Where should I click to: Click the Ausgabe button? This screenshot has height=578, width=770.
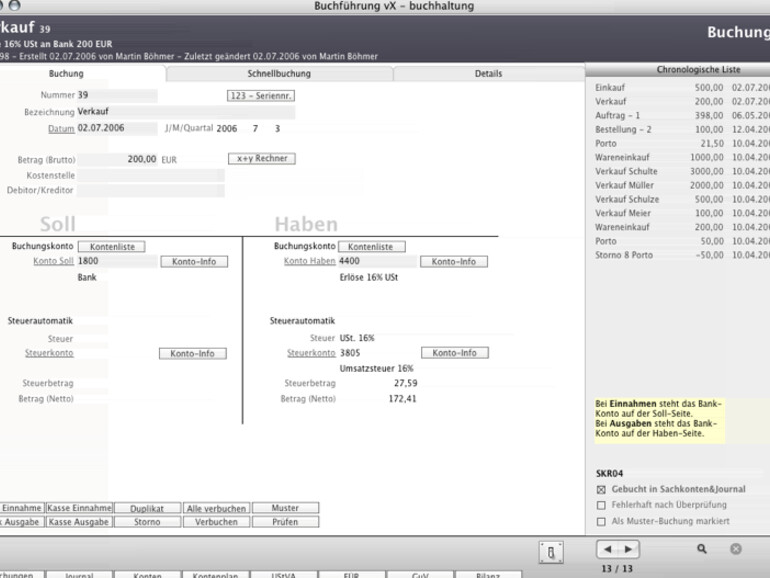click(x=22, y=522)
